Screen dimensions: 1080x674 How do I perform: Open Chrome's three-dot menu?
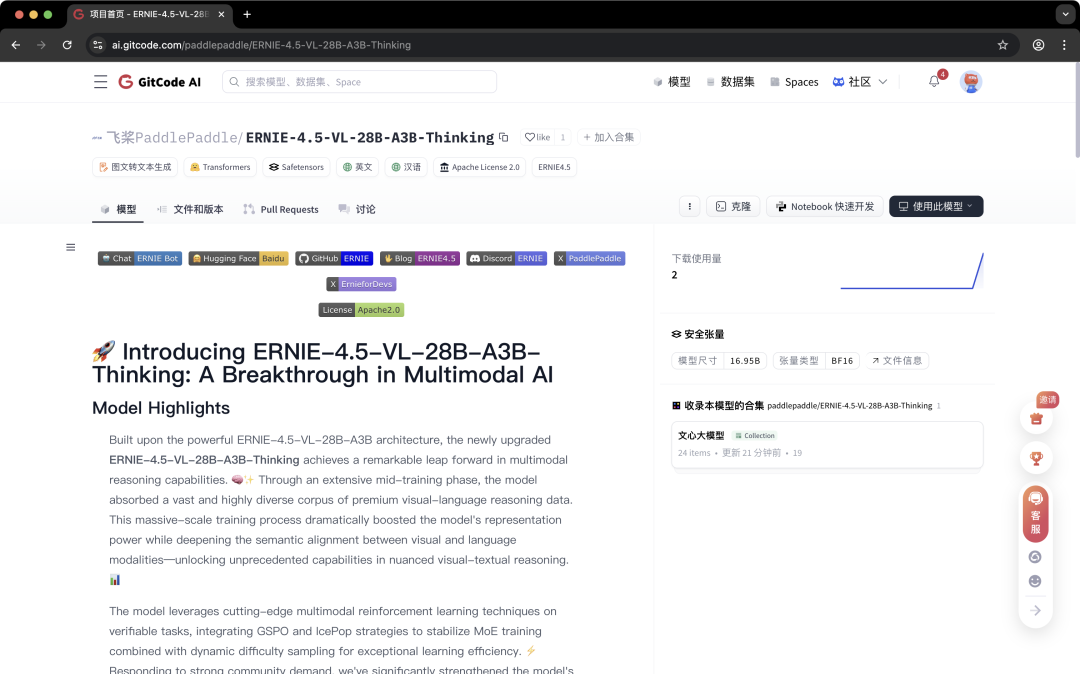tap(1064, 45)
